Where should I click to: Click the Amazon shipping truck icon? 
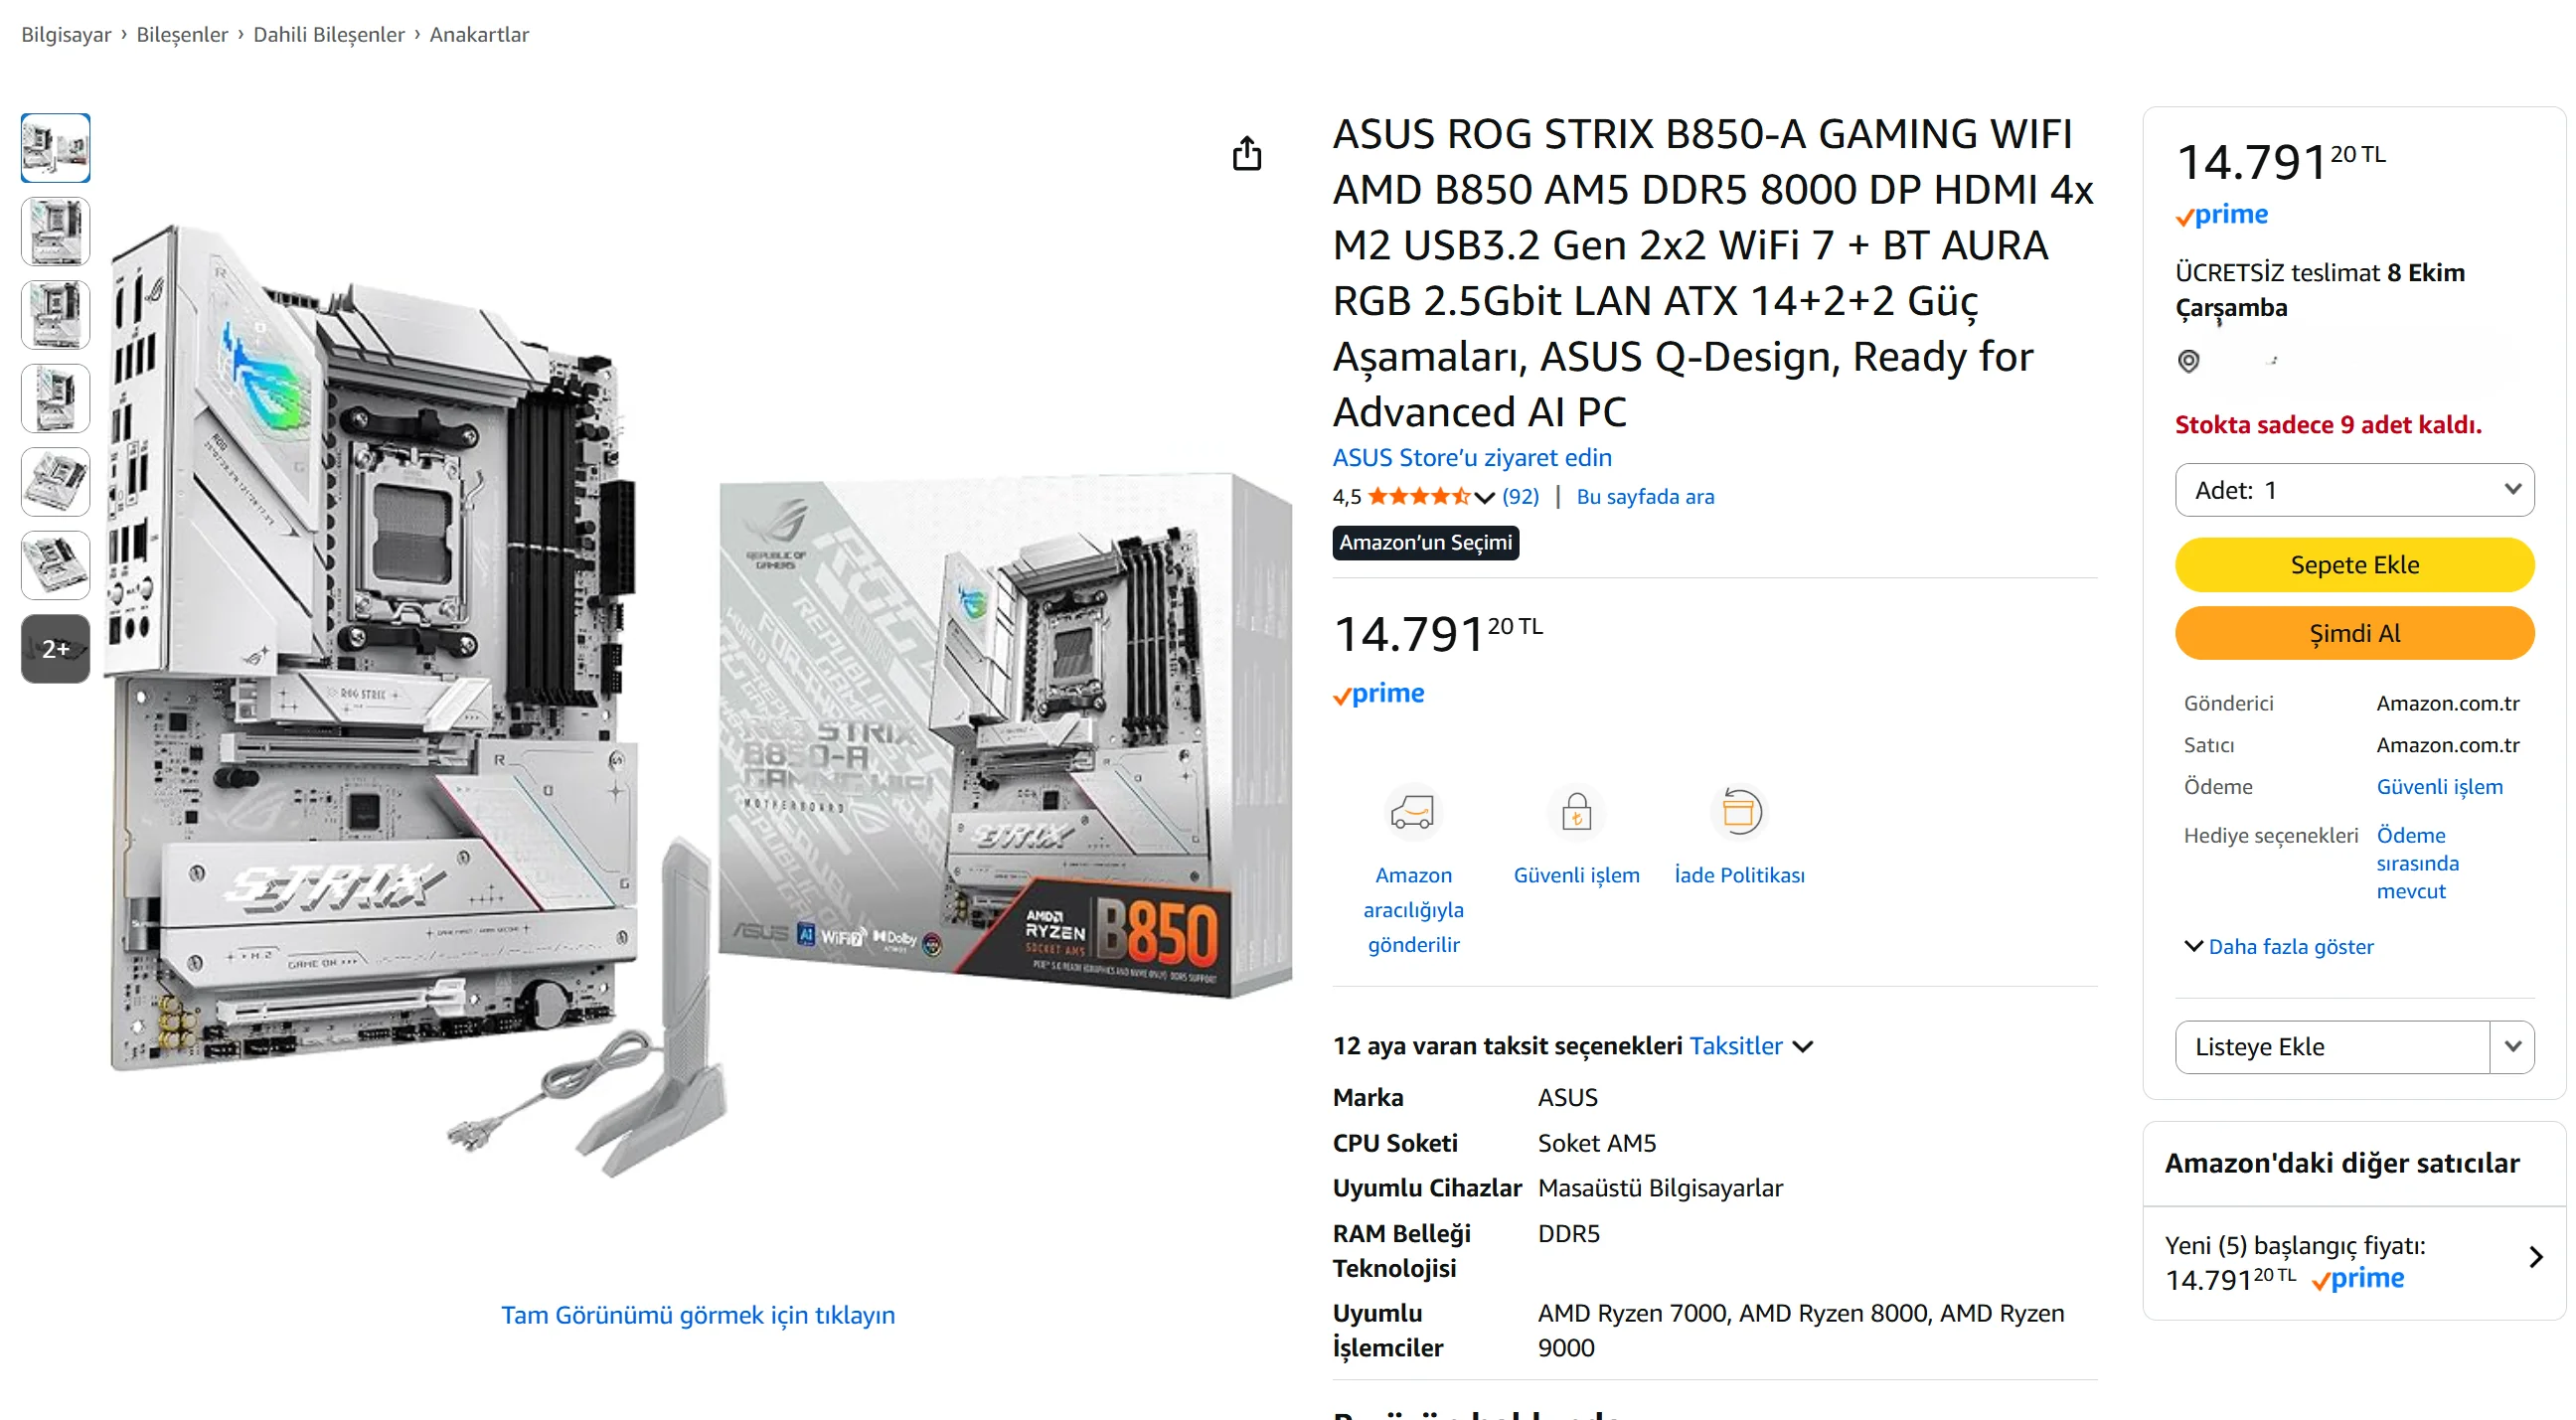[x=1412, y=811]
